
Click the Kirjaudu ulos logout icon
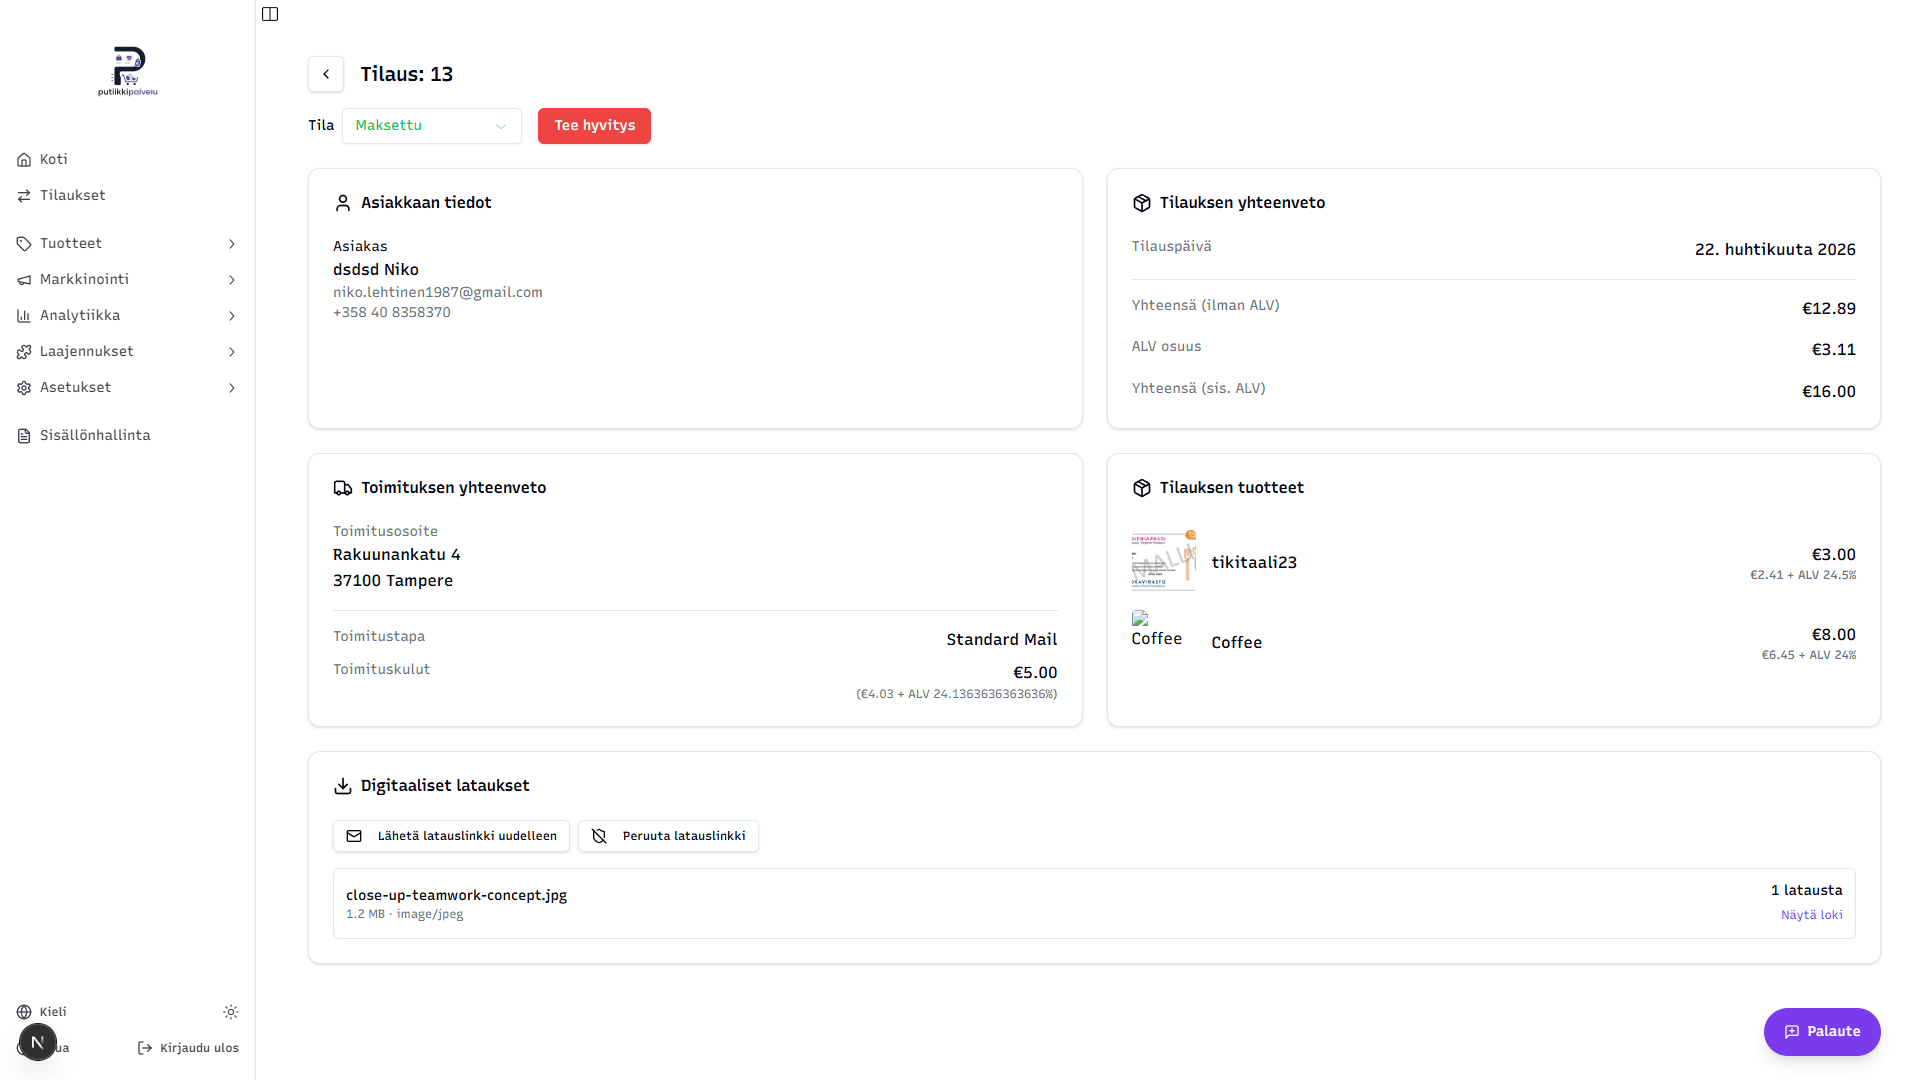[145, 1048]
